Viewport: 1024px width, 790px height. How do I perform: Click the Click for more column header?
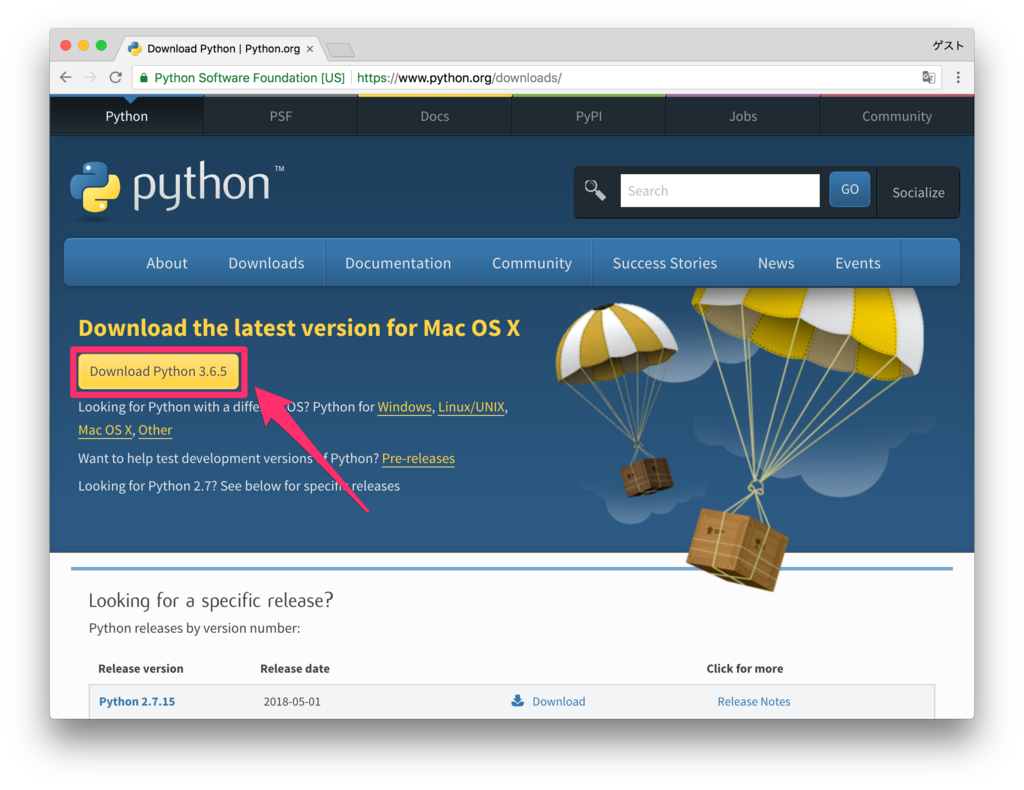click(x=744, y=669)
